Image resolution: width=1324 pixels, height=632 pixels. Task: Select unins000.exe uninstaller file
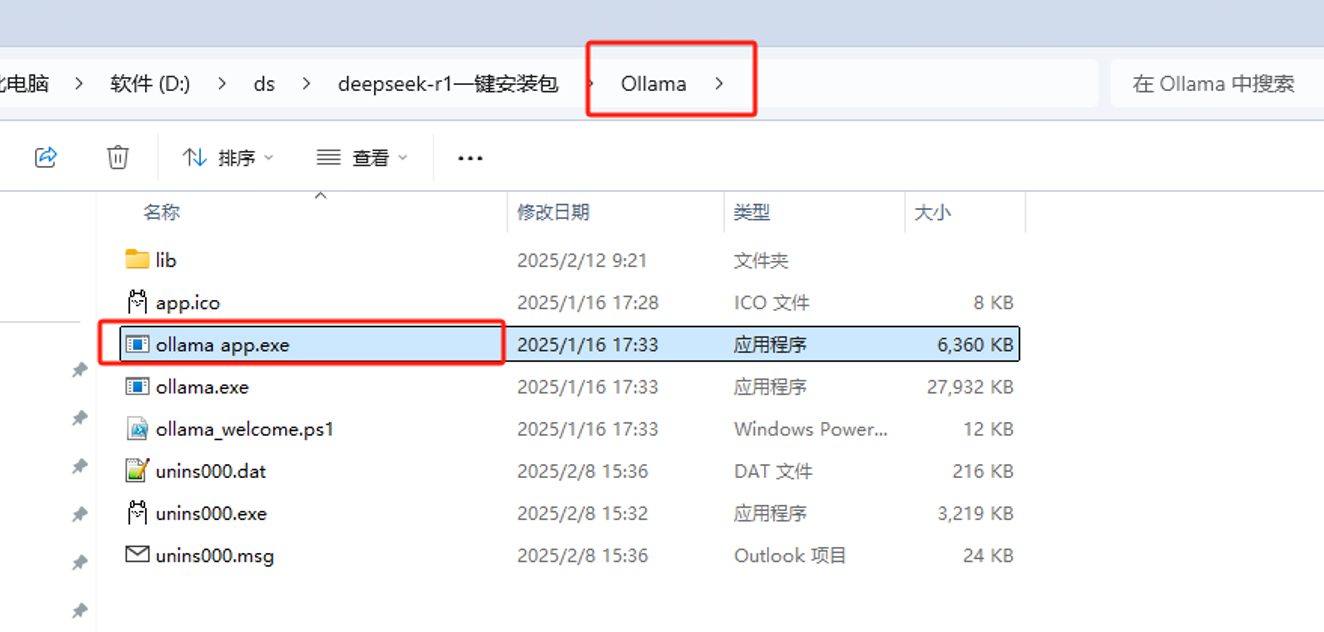click(211, 513)
